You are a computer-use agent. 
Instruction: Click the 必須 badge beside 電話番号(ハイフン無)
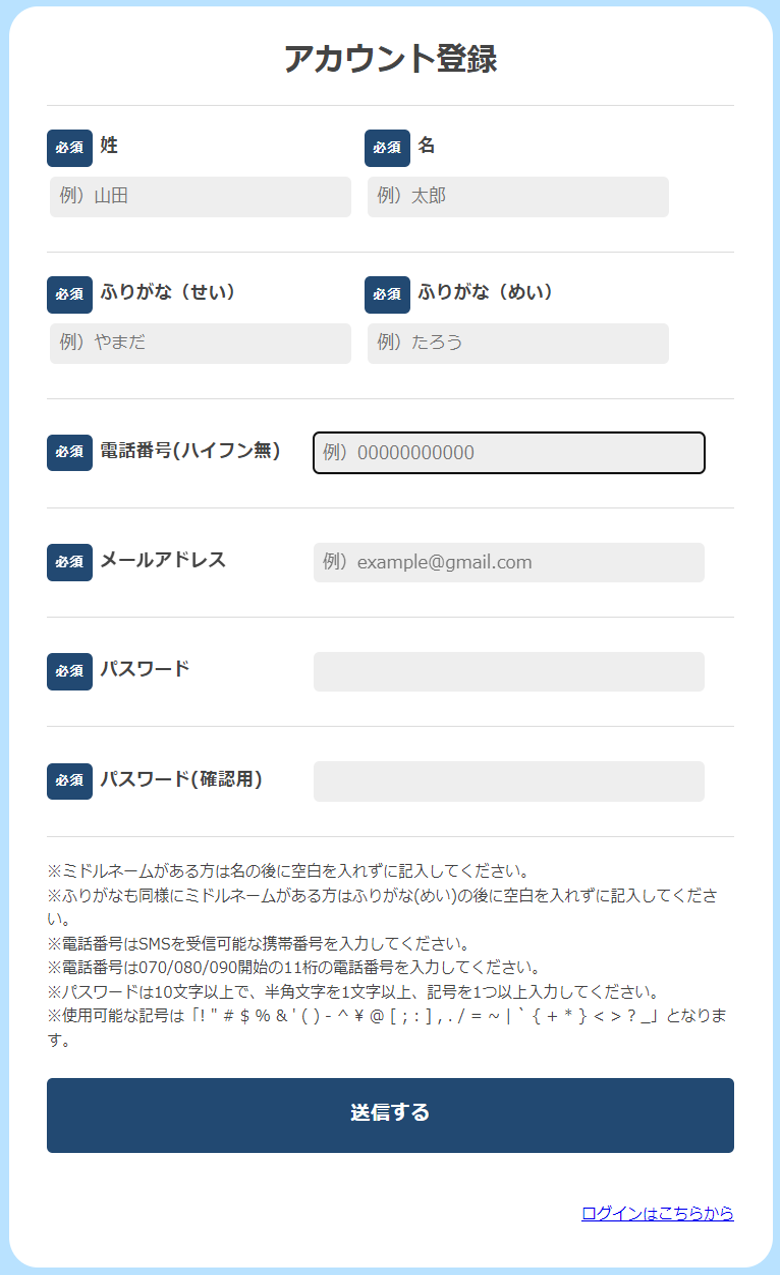click(70, 452)
